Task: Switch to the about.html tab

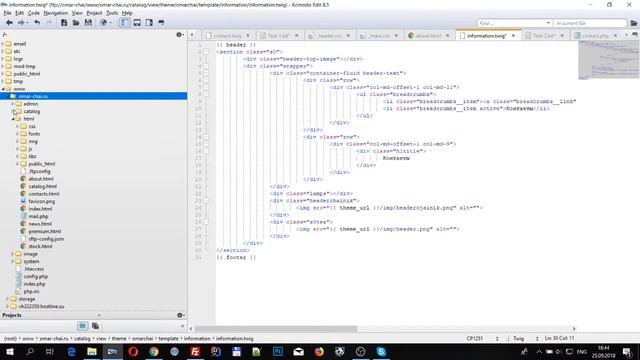Action: click(x=428, y=36)
